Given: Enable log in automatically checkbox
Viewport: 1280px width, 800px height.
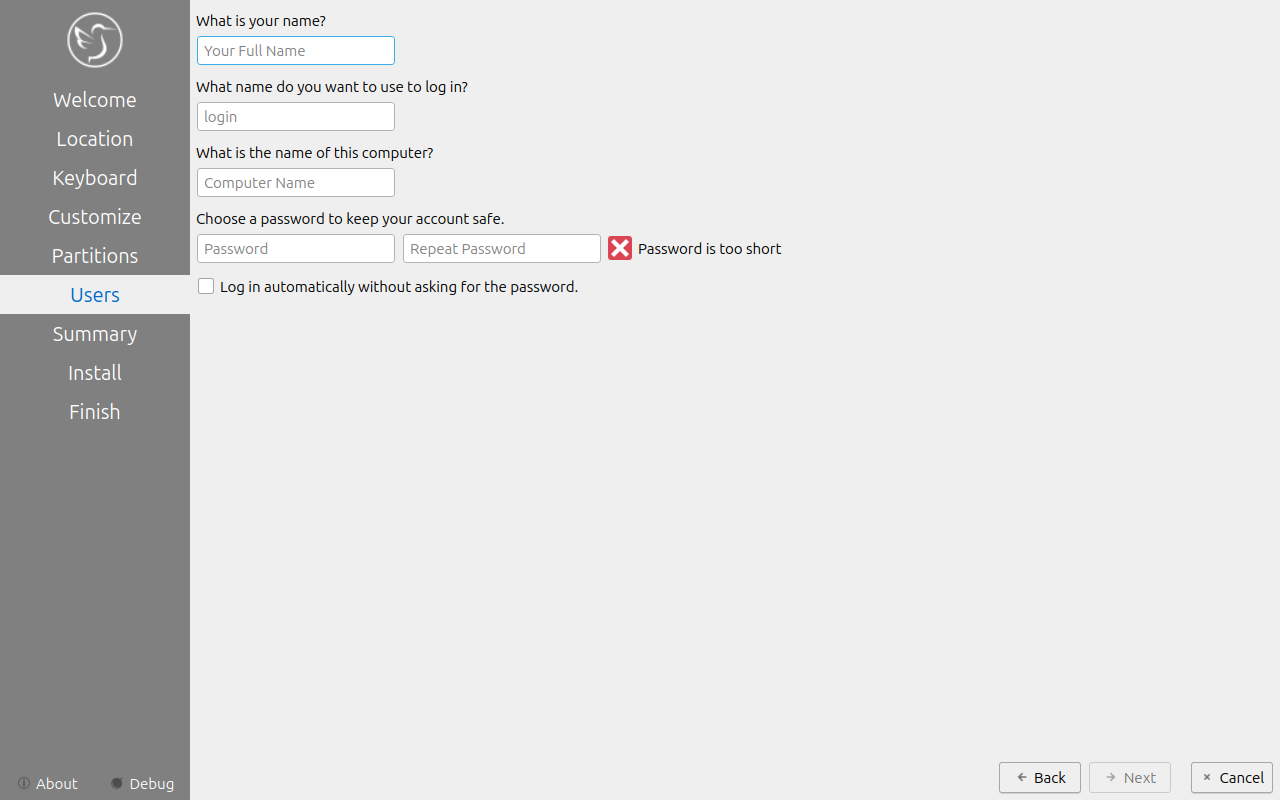Looking at the screenshot, I should [x=206, y=286].
